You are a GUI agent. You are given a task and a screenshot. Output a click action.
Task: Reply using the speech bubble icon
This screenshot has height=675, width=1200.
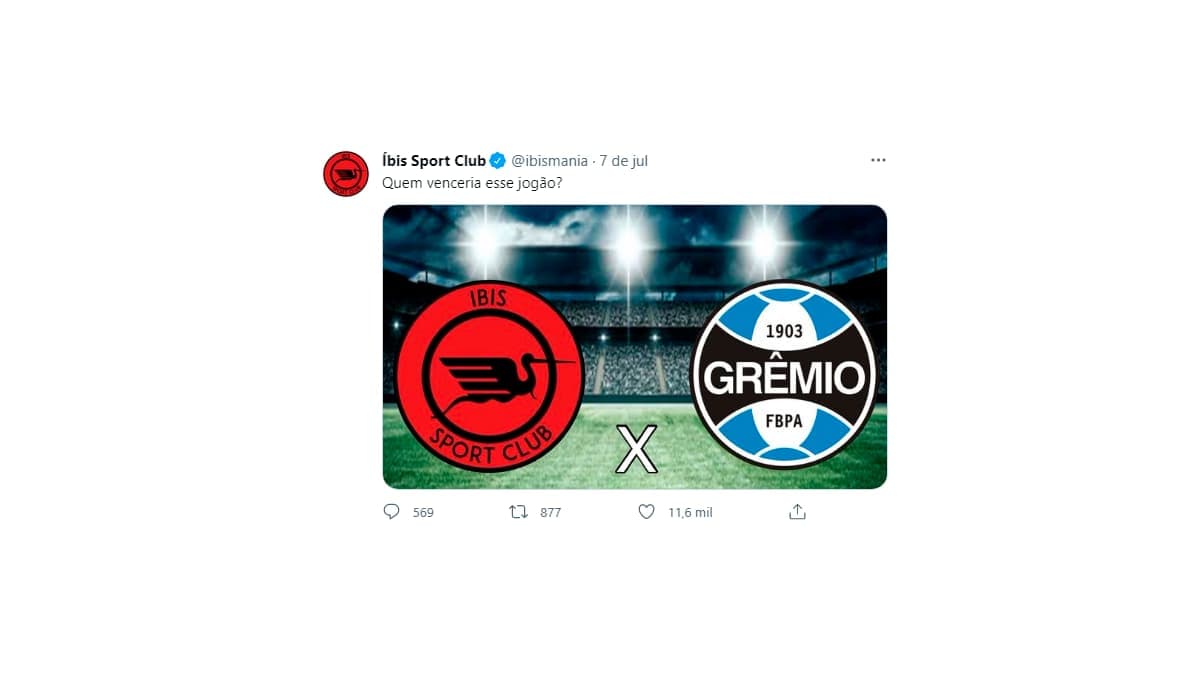[391, 511]
